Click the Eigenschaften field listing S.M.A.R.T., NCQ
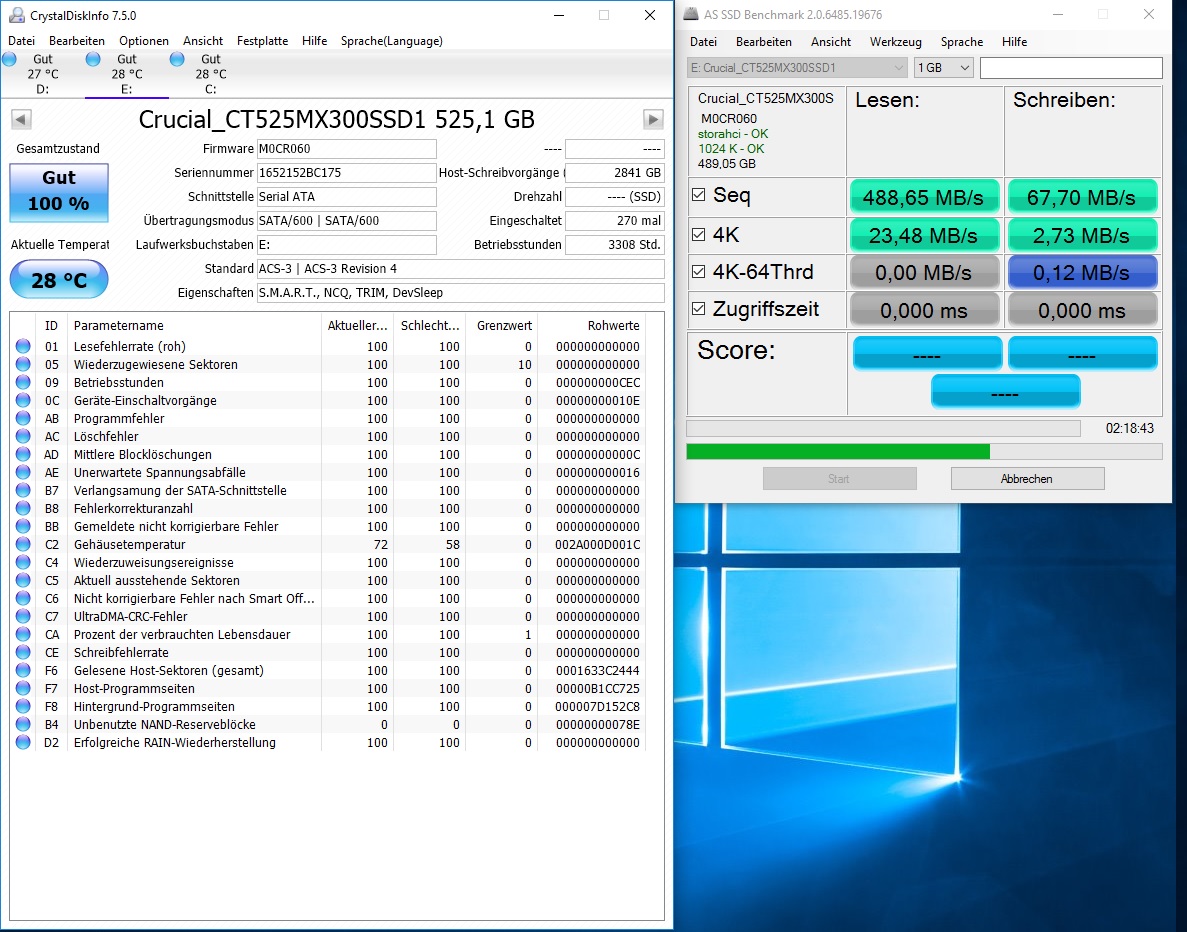 [461, 293]
